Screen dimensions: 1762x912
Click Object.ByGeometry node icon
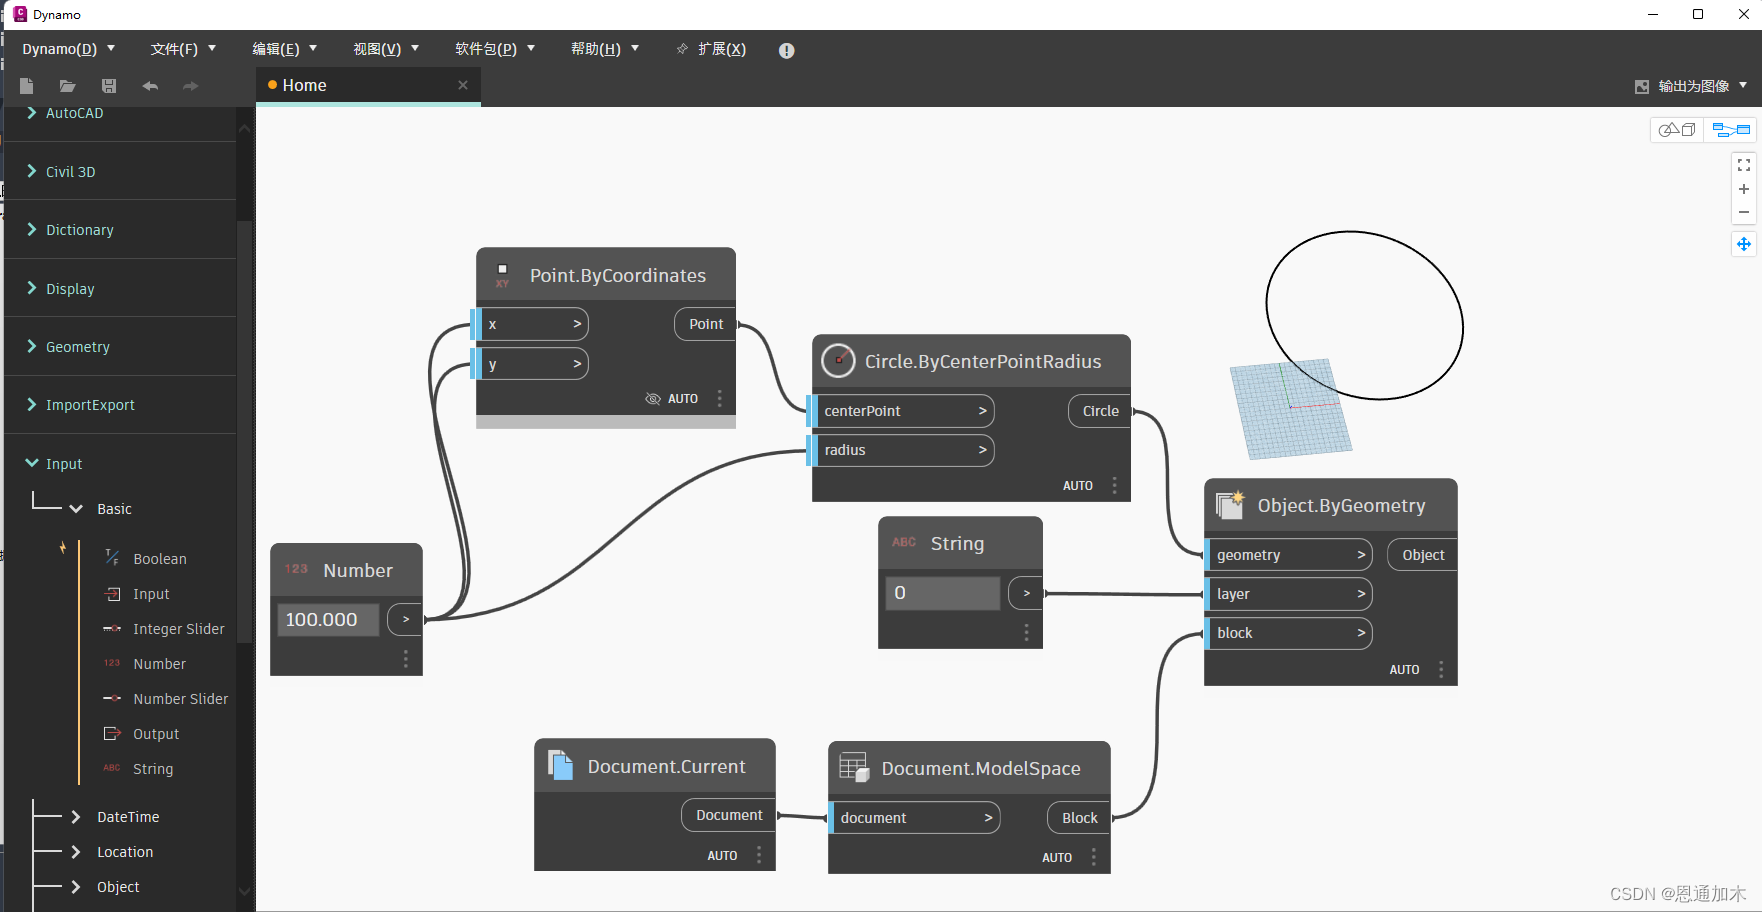point(1230,505)
